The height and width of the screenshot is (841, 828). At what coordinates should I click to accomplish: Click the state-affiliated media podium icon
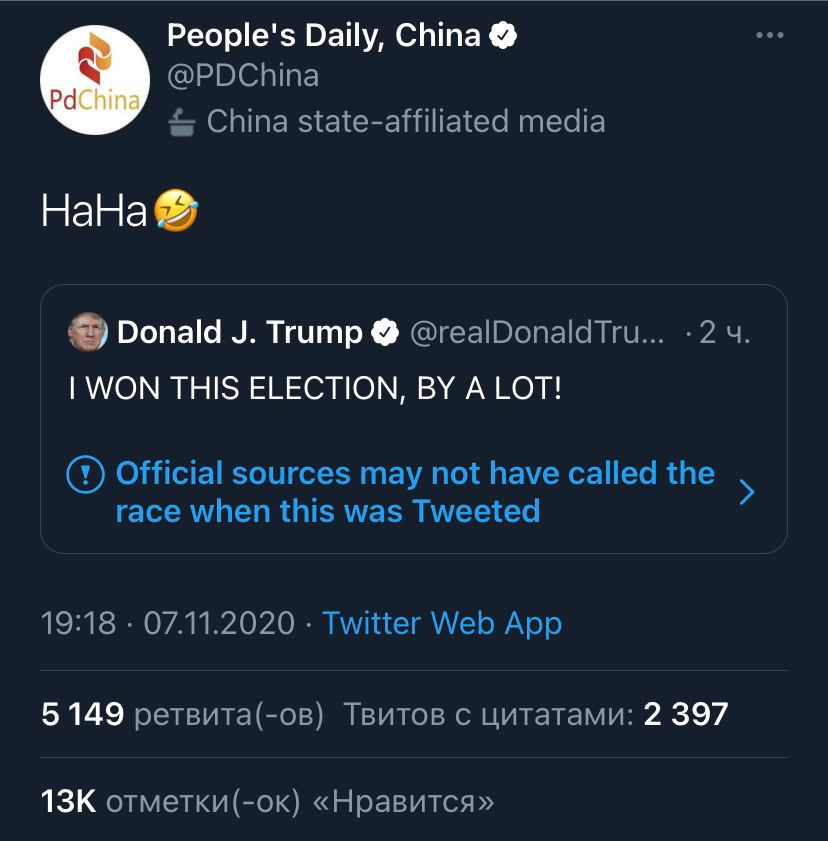click(x=182, y=122)
